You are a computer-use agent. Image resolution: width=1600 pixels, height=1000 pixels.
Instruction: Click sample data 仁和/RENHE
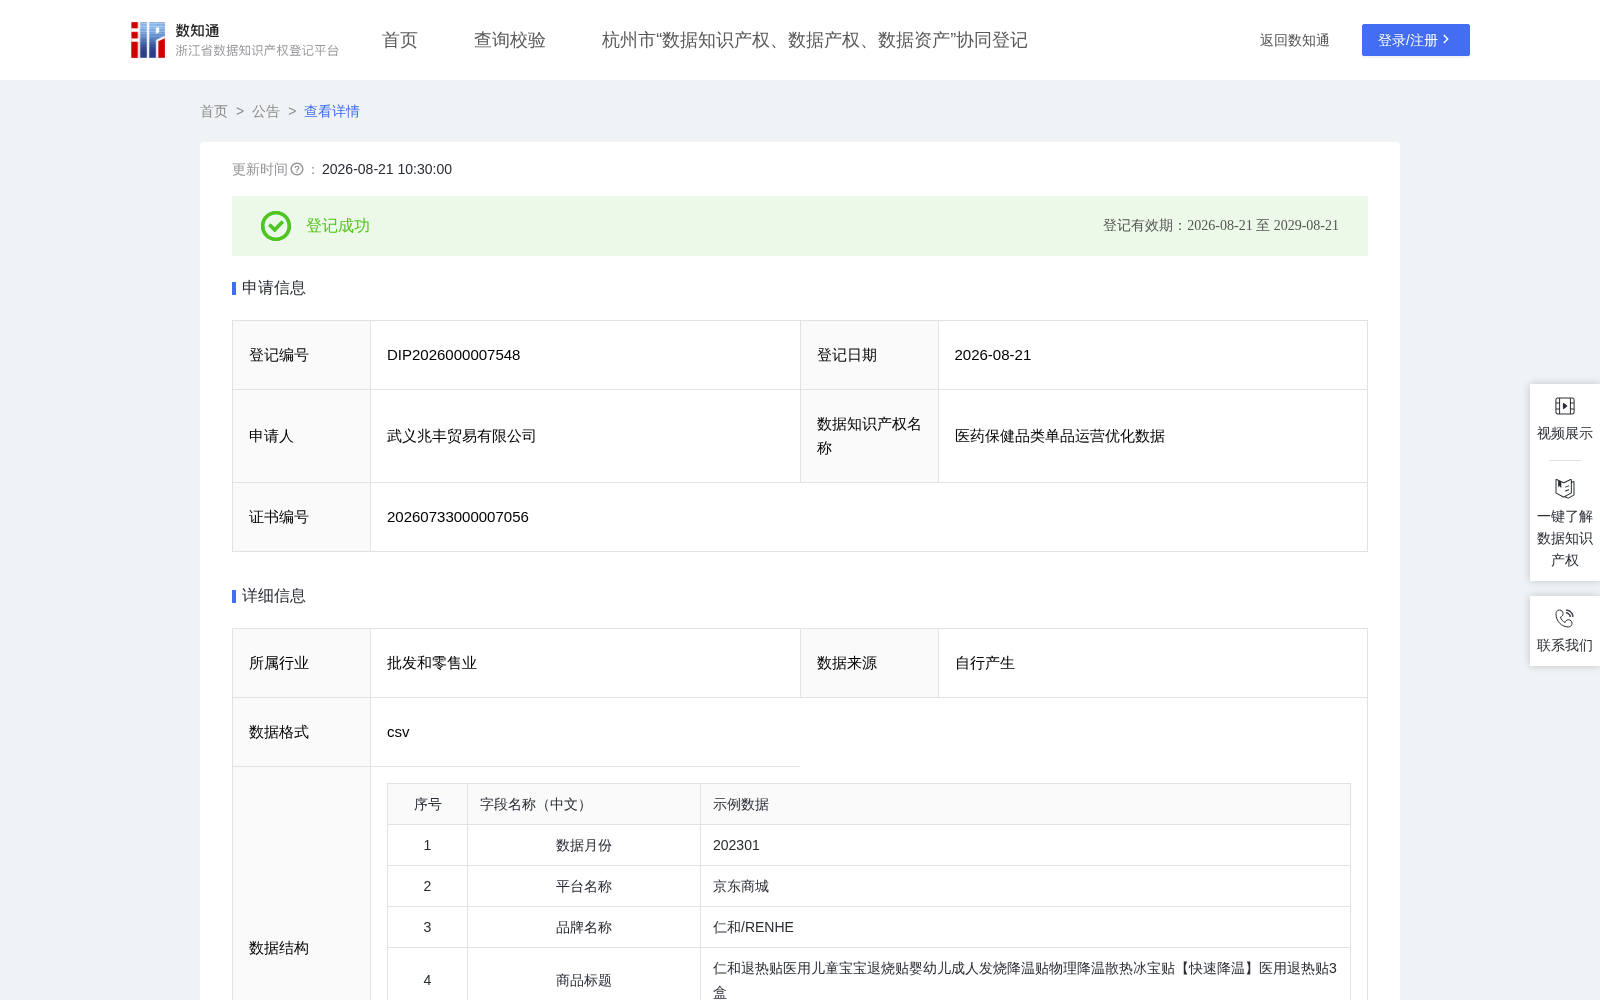coord(753,927)
